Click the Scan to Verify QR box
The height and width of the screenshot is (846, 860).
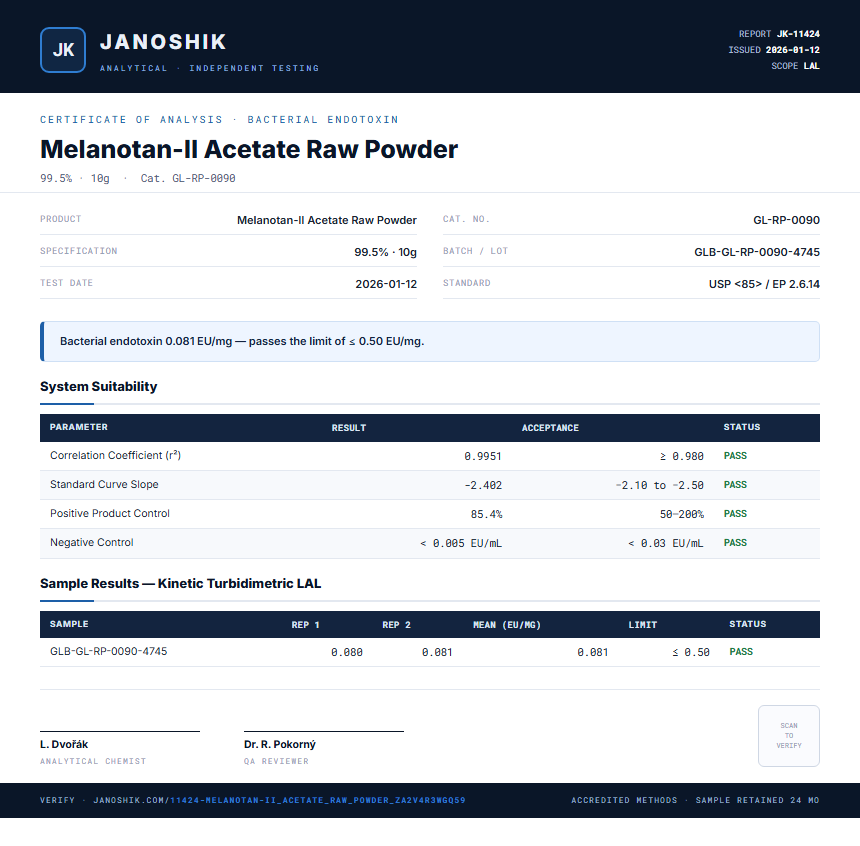coord(789,736)
